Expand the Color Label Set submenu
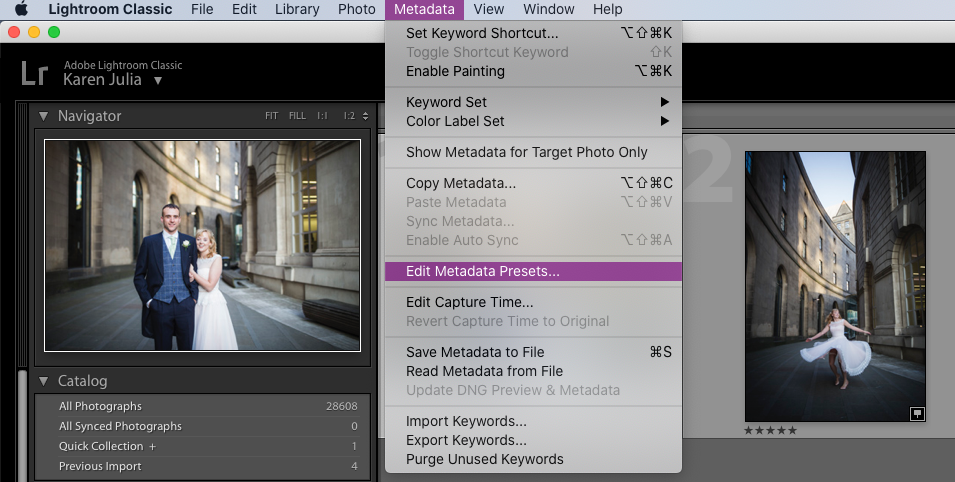Viewport: 955px width, 482px height. [533, 121]
